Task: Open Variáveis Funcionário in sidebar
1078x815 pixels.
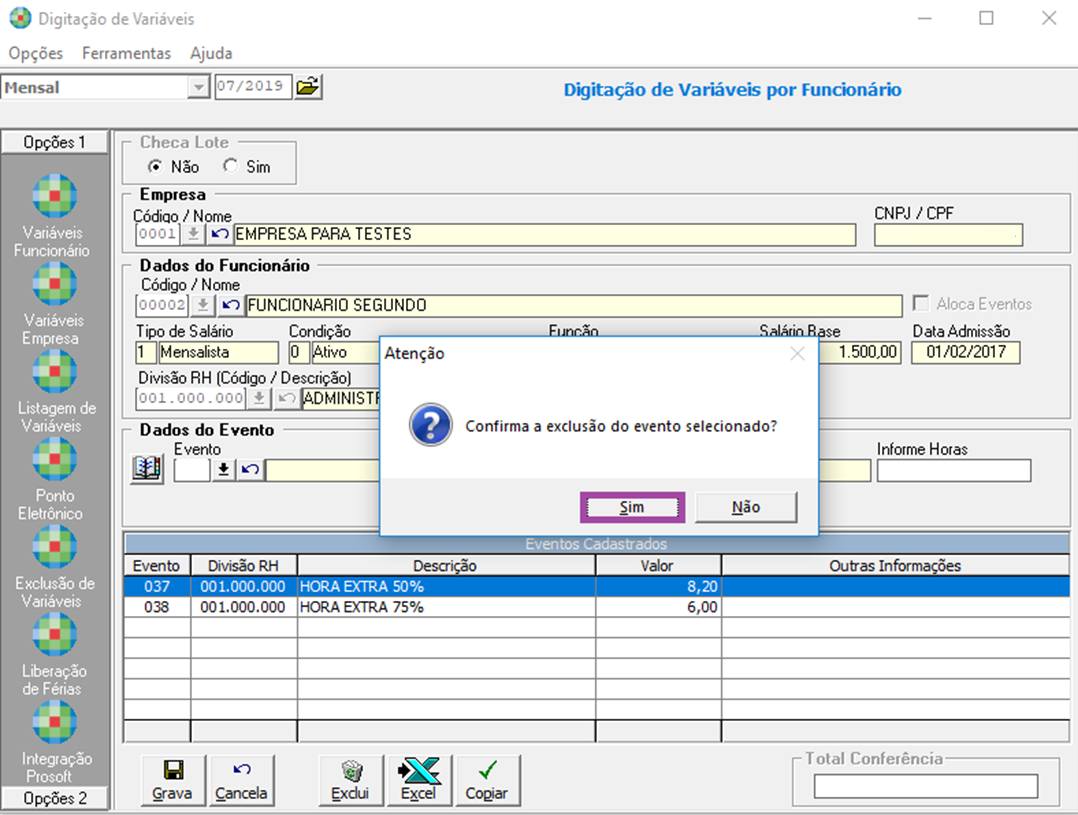Action: point(54,196)
